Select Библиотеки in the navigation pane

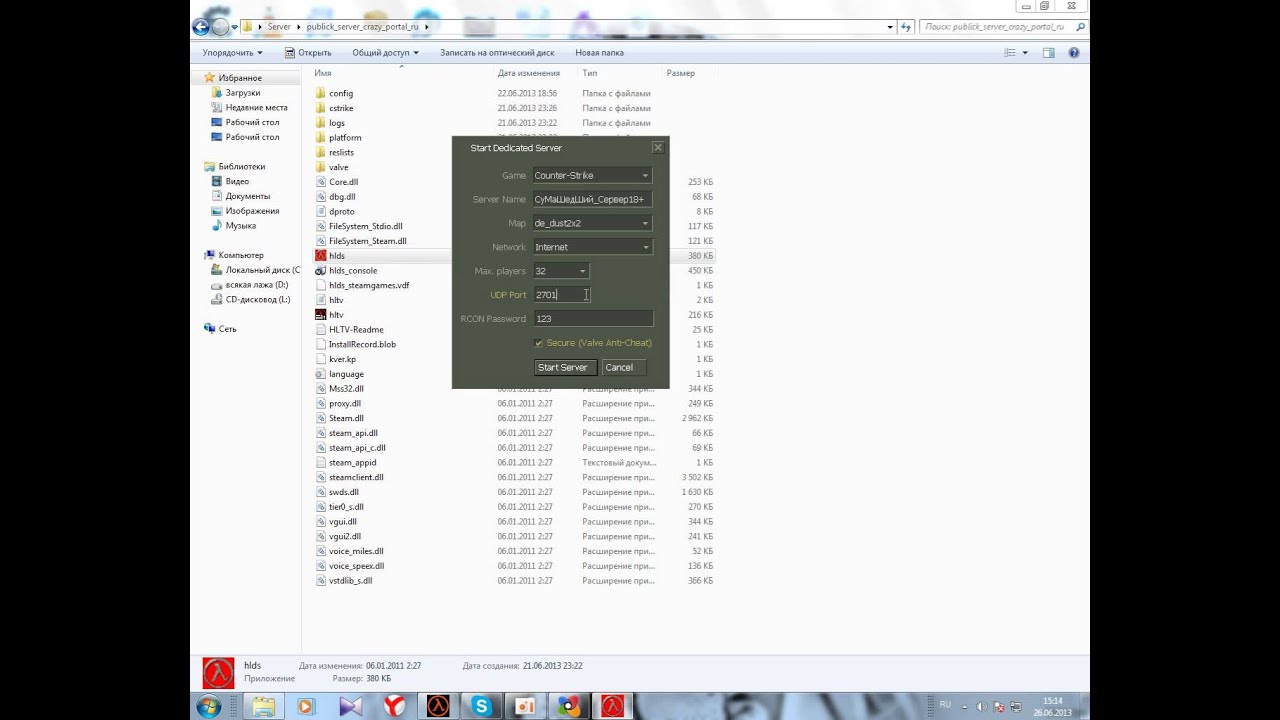click(x=241, y=167)
